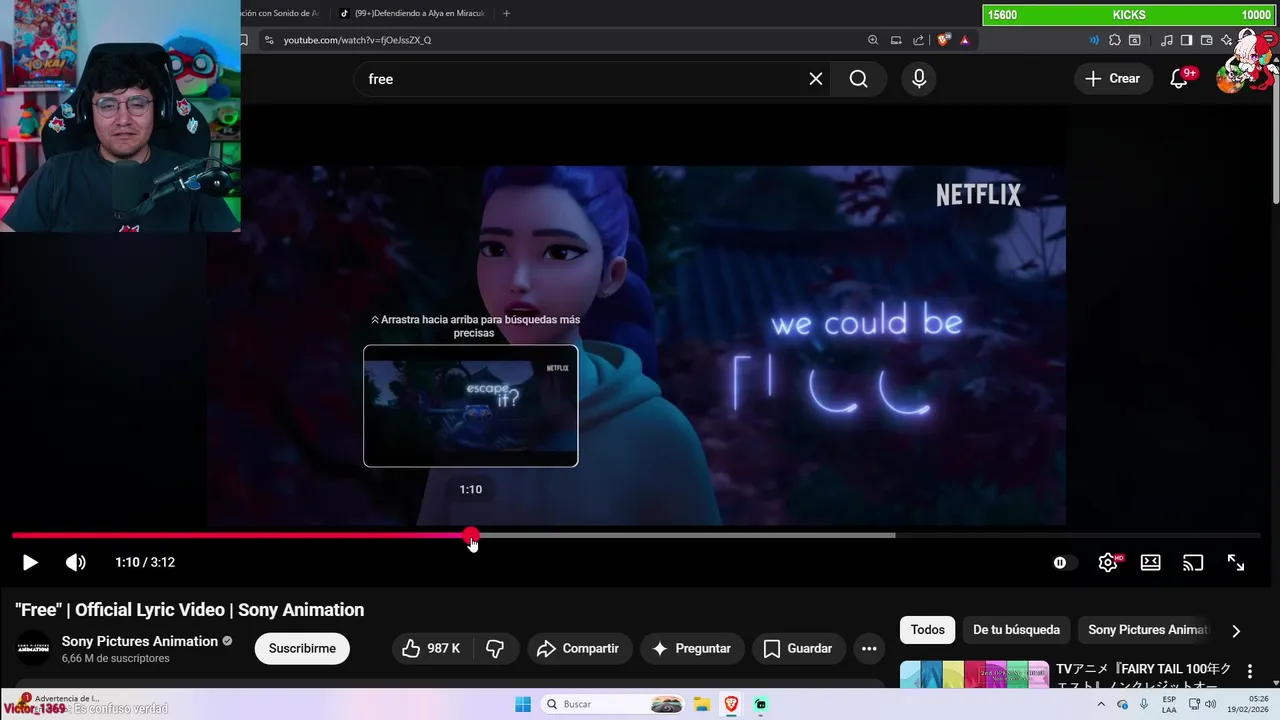This screenshot has width=1280, height=720.
Task: Start voice search with microphone
Action: coord(919,79)
